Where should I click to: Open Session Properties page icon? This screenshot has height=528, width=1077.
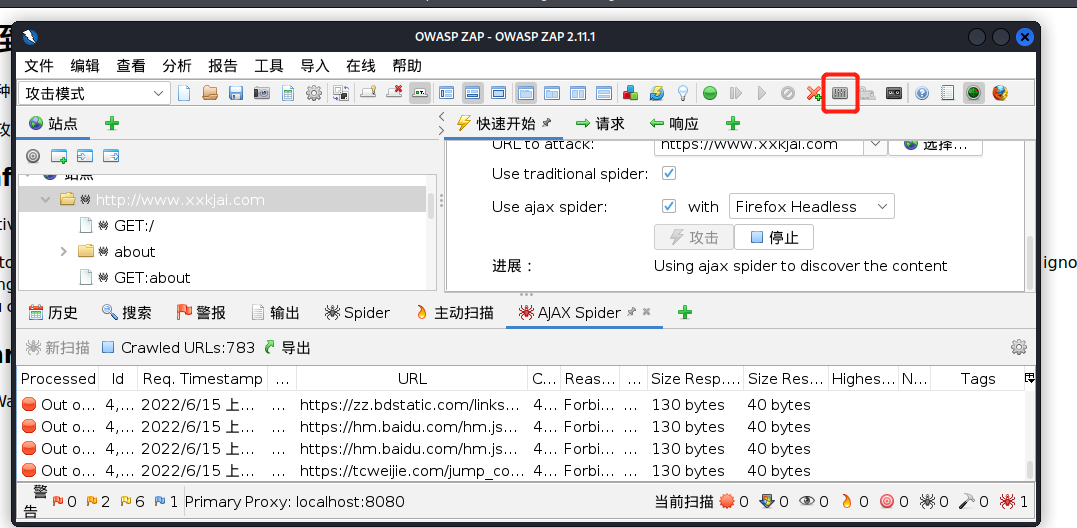coord(288,93)
